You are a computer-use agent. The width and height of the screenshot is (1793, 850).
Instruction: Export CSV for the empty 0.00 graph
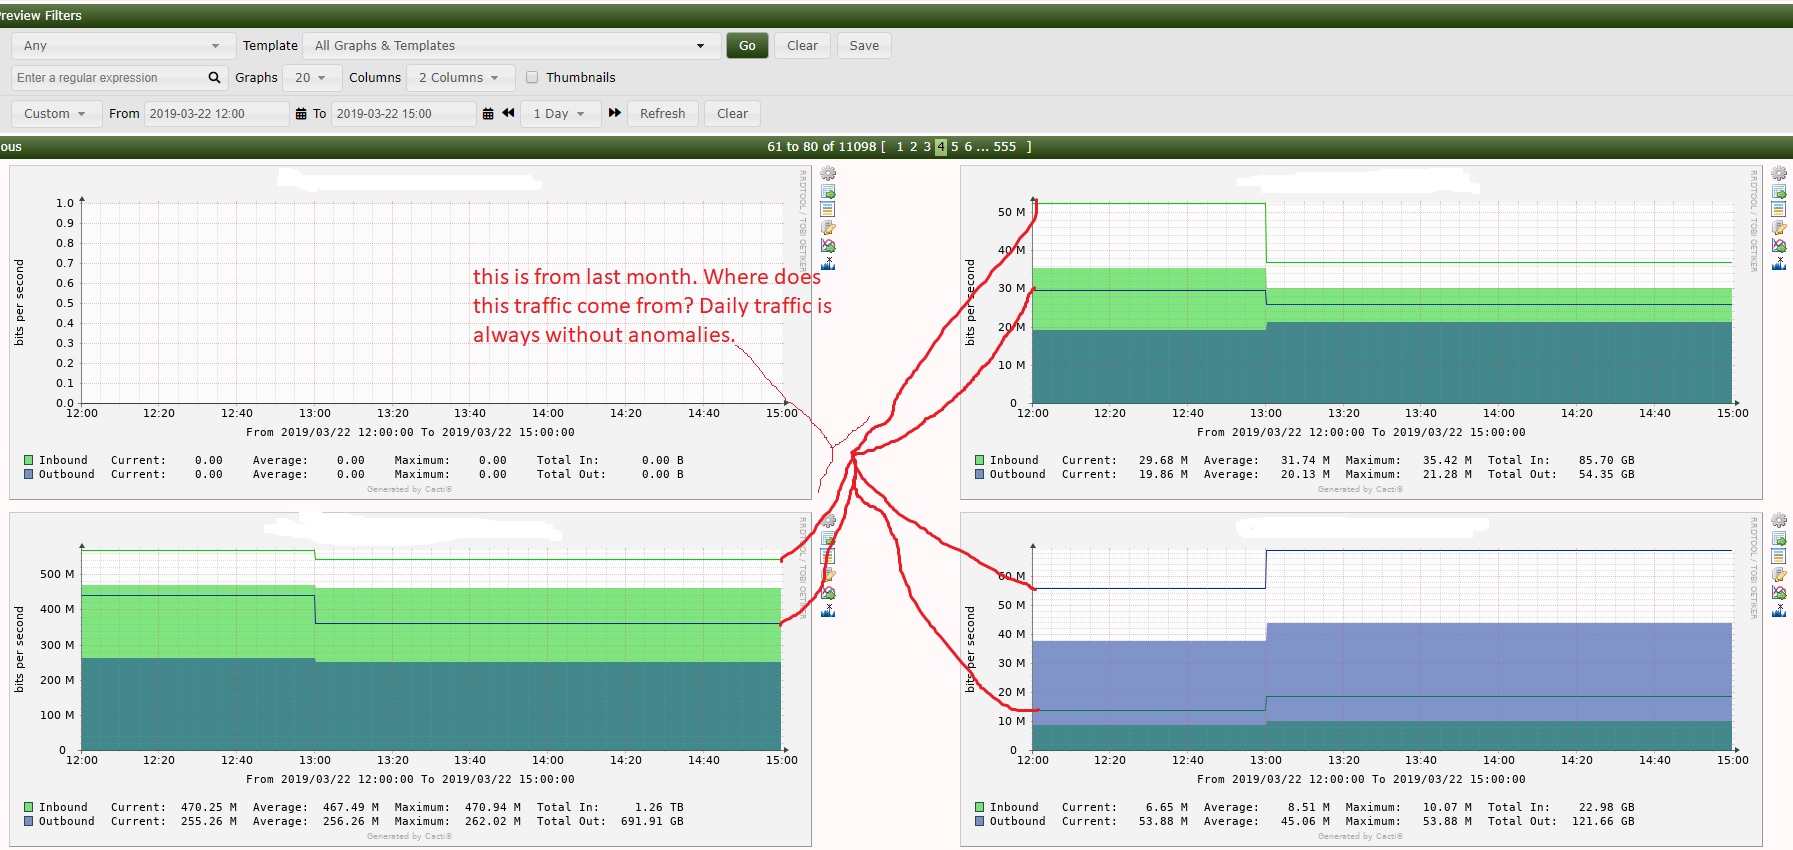pyautogui.click(x=828, y=191)
